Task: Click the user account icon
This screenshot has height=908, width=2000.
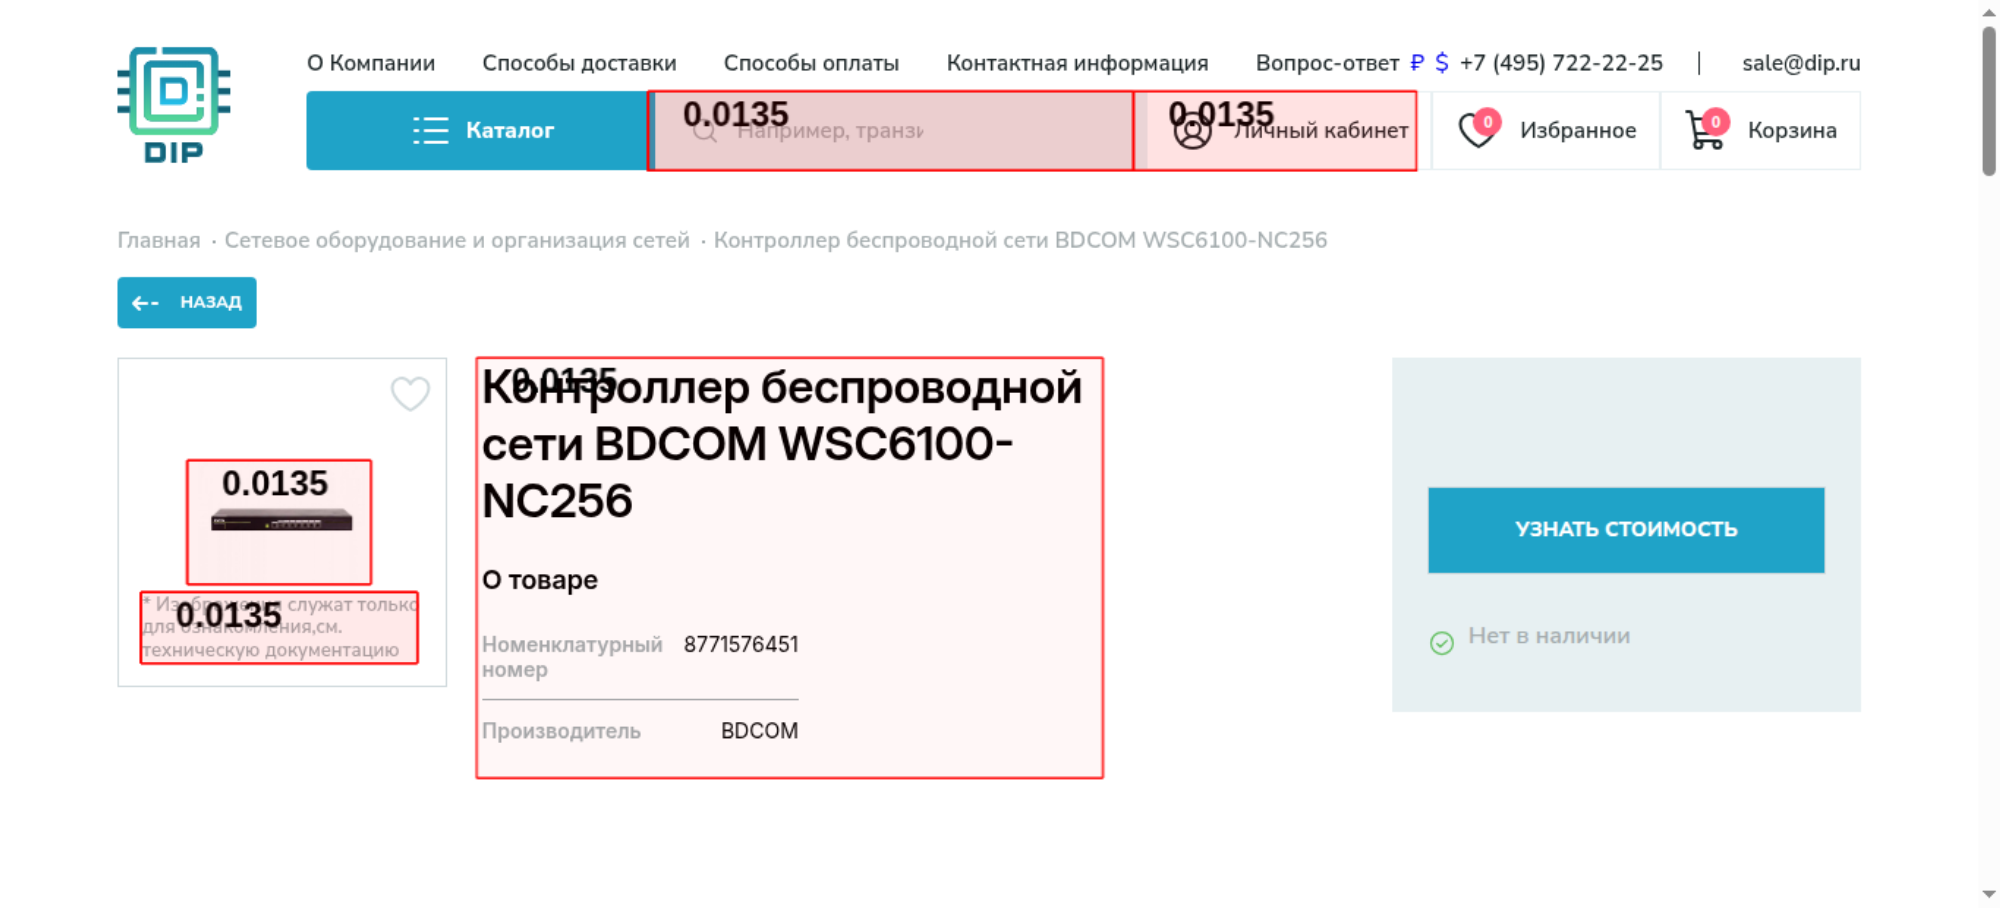Action: click(x=1192, y=131)
